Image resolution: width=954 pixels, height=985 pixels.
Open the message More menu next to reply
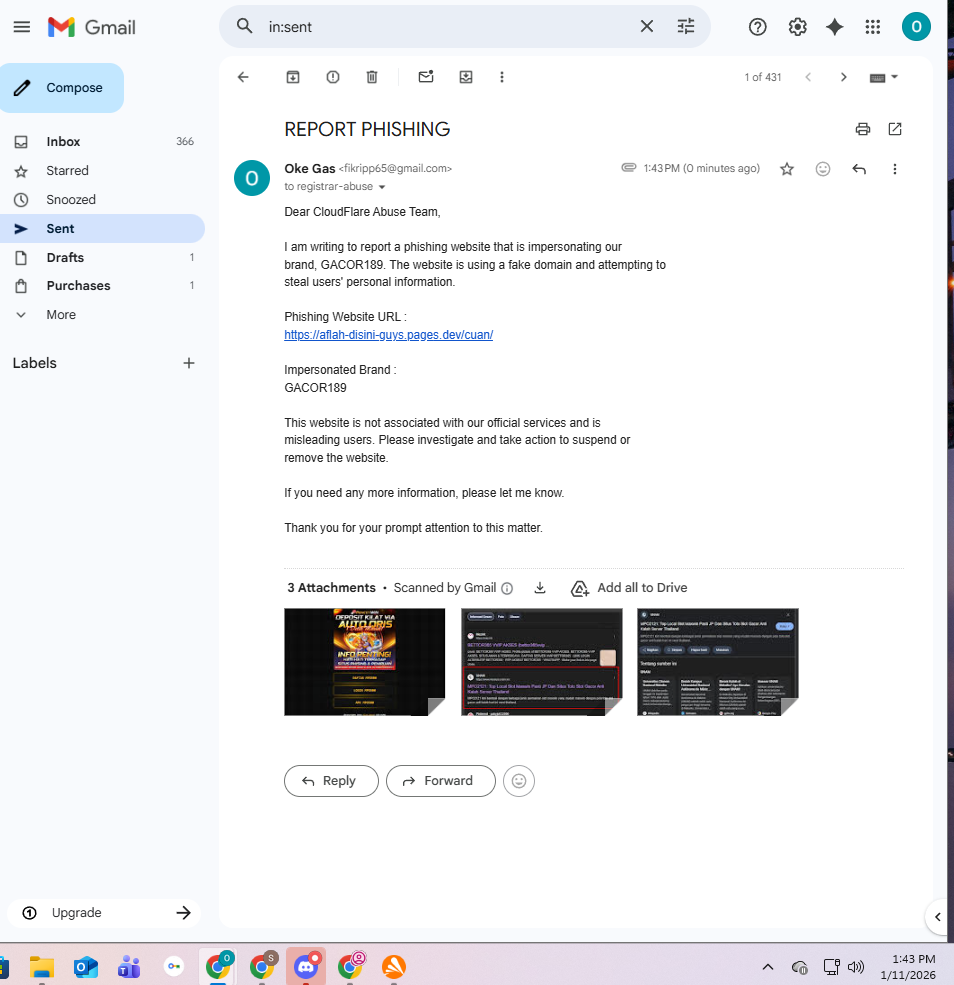[894, 168]
